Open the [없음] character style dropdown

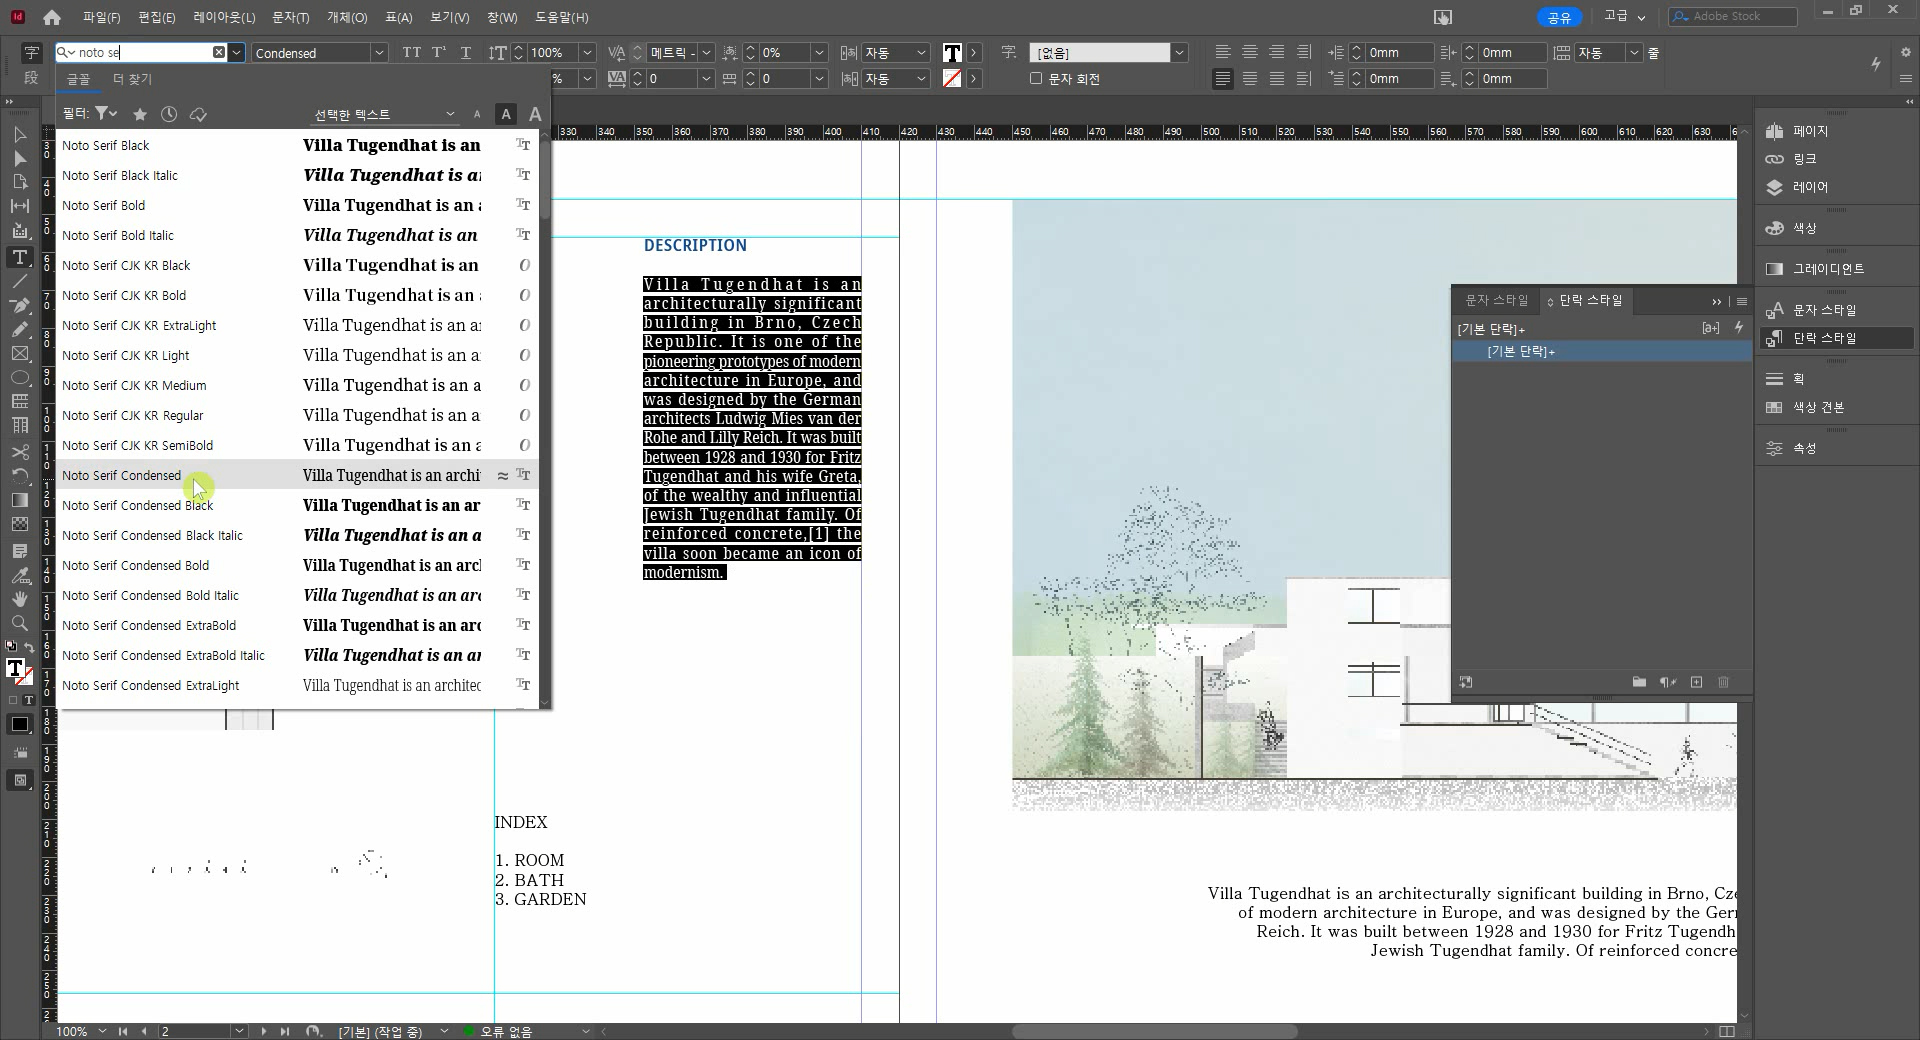(x=1179, y=52)
